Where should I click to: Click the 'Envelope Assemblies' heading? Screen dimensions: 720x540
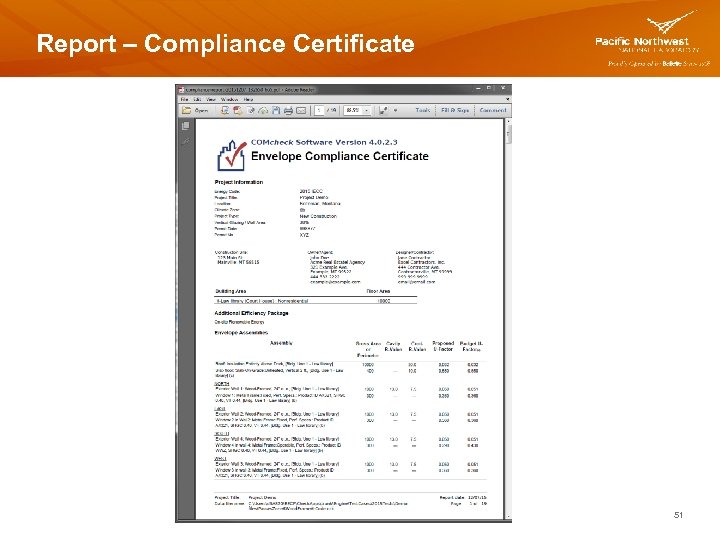[241, 332]
